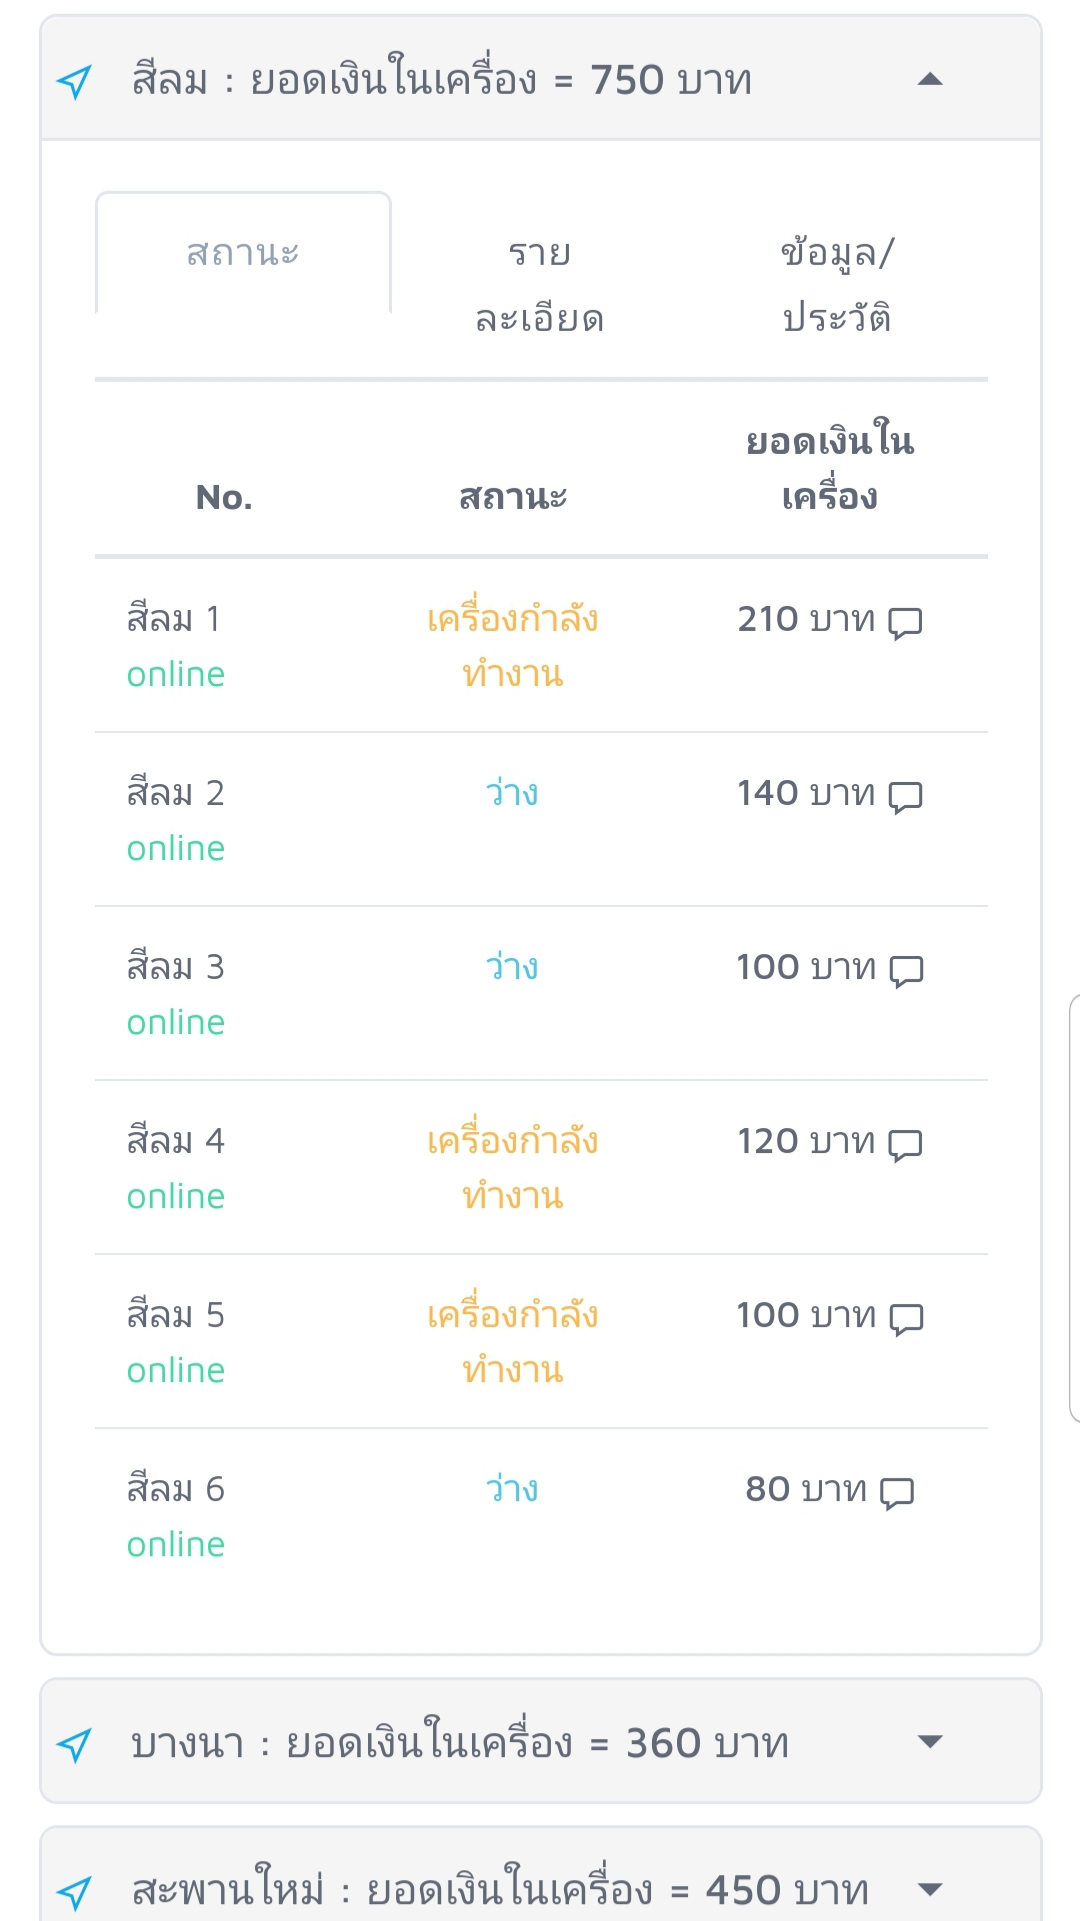Tap เครื่องกำลังทำงาน status for สีลม 4
Image resolution: width=1080 pixels, height=1921 pixels.
click(512, 1168)
